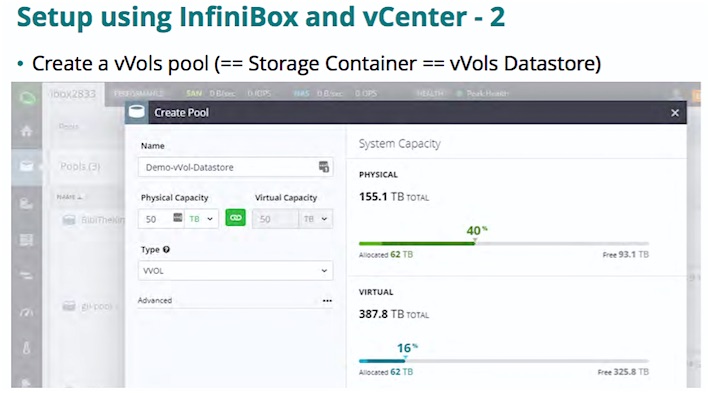Click the Type help question mark icon
This screenshot has width=710, height=393.
coord(166,249)
